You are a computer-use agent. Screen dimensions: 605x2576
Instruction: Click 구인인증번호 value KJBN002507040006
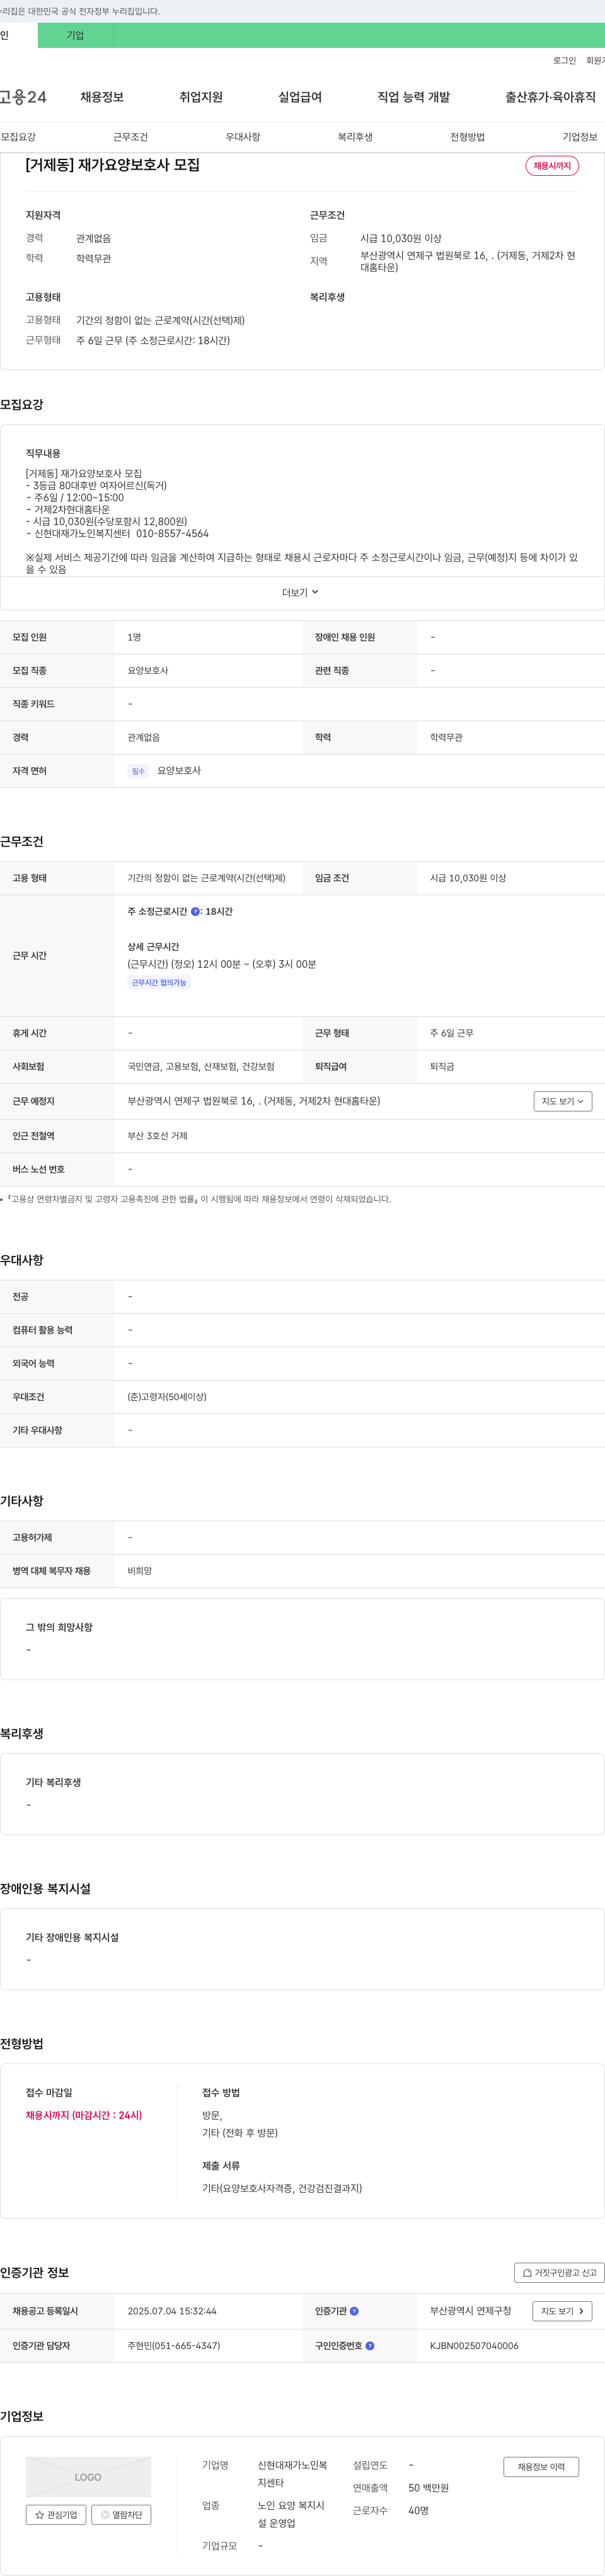tap(474, 2345)
